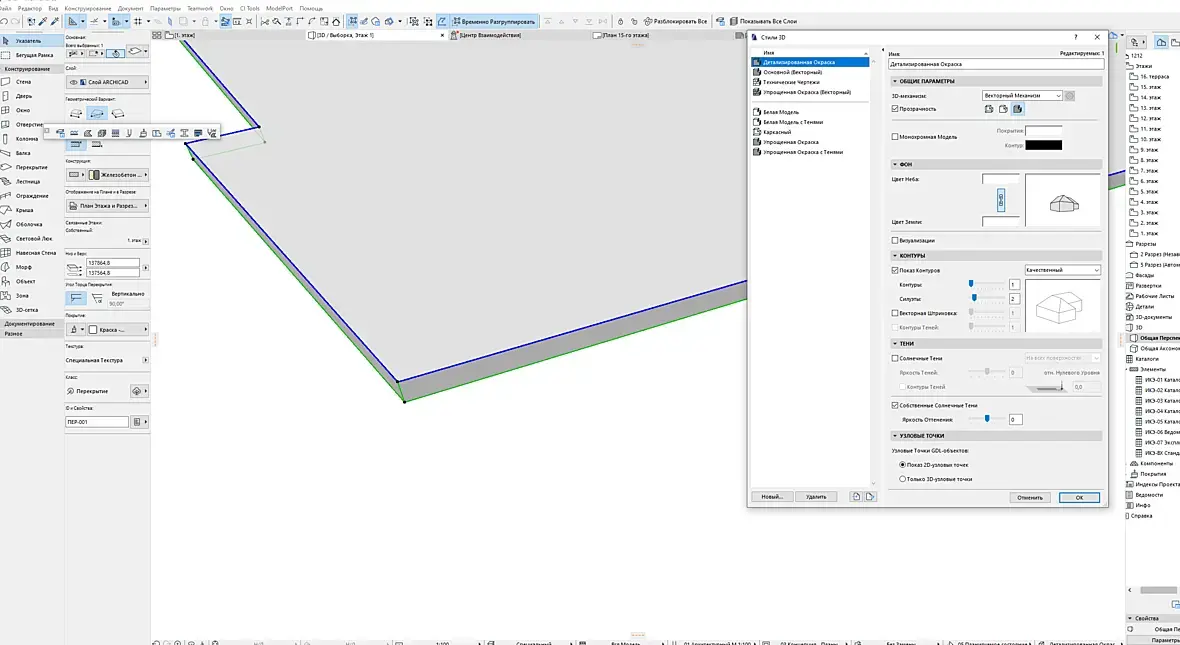Viewport: 1180px width, 645px height.
Task: Enable the Векторная Штриховка checkbox
Action: pyautogui.click(x=895, y=313)
